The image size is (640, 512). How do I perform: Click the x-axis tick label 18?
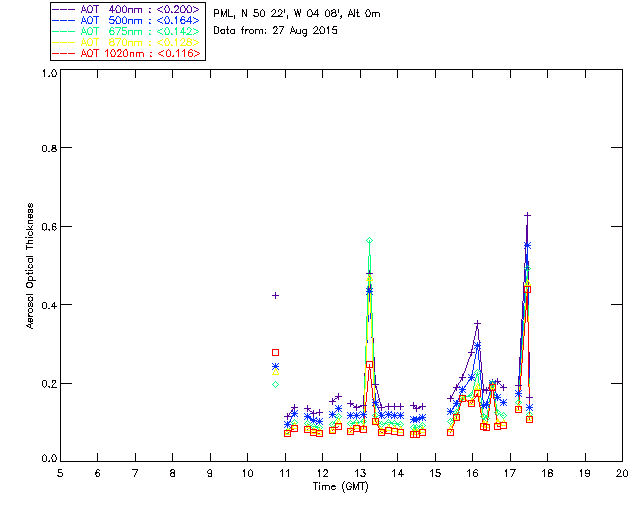click(x=547, y=473)
